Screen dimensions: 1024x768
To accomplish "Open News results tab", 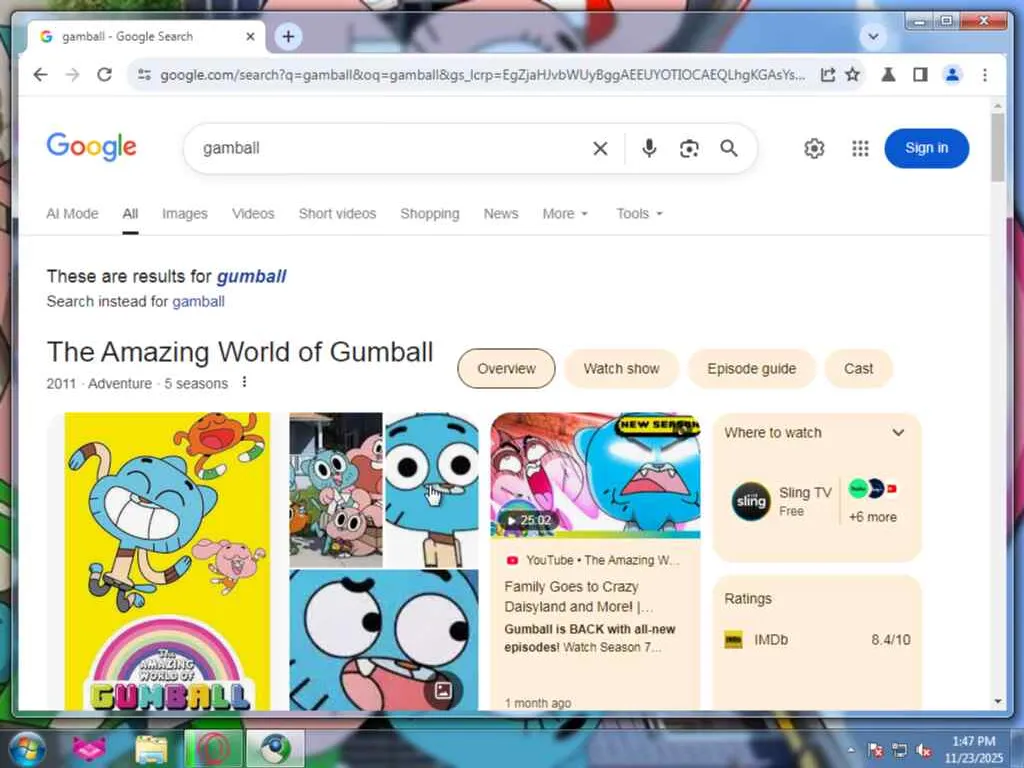I will [x=501, y=214].
